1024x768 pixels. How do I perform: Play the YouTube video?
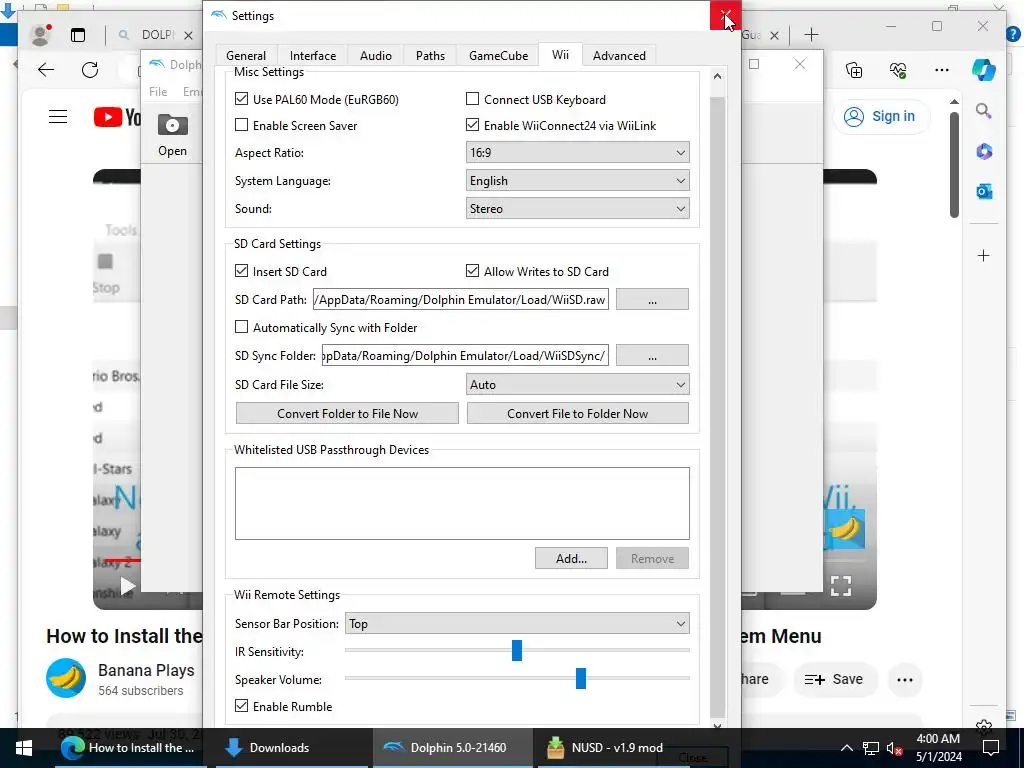[x=128, y=586]
